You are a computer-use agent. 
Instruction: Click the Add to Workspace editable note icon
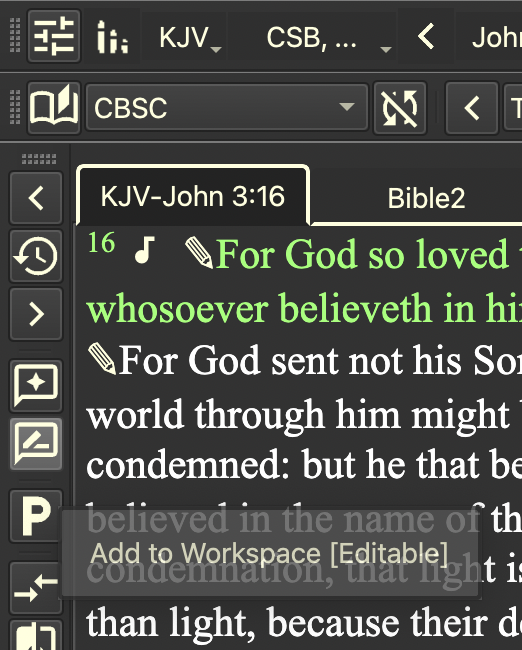coord(36,444)
